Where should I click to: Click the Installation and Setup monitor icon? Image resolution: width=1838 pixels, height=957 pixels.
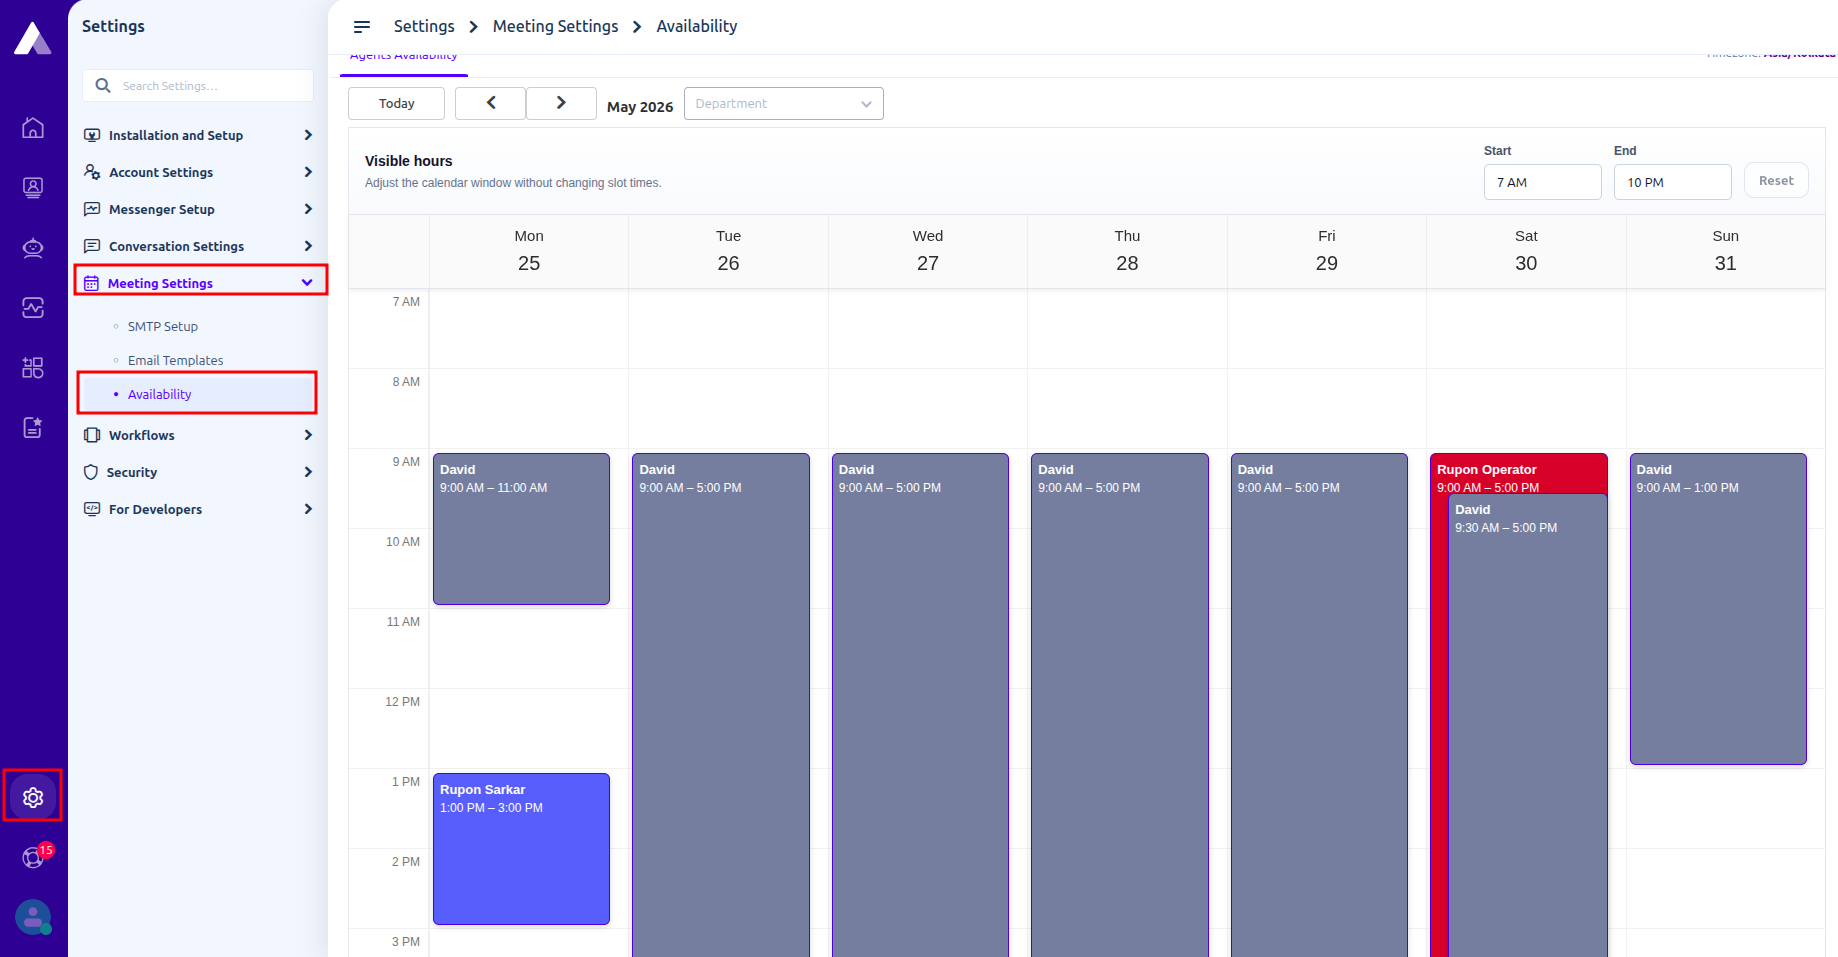click(x=92, y=135)
